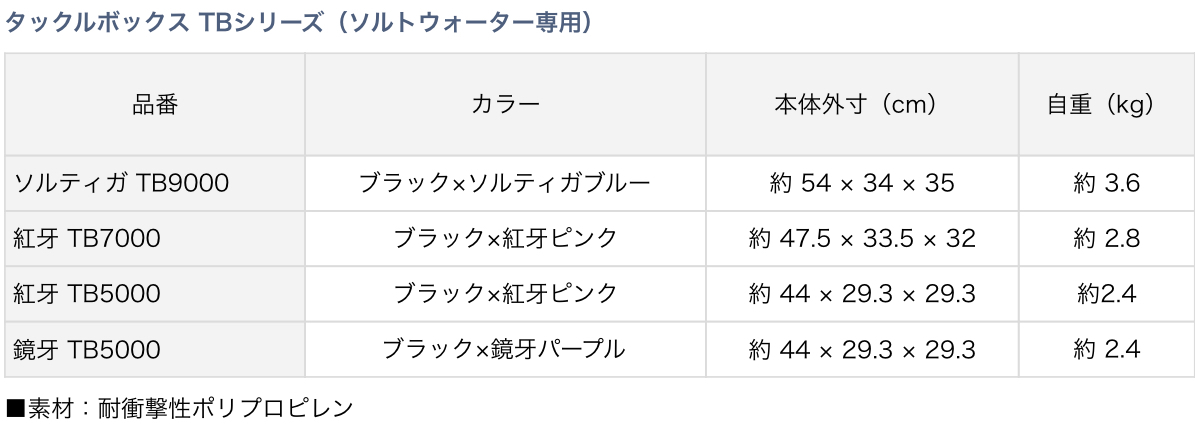Select the 紅牙 TB5000 product cell
The image size is (1195, 448).
(x=88, y=294)
